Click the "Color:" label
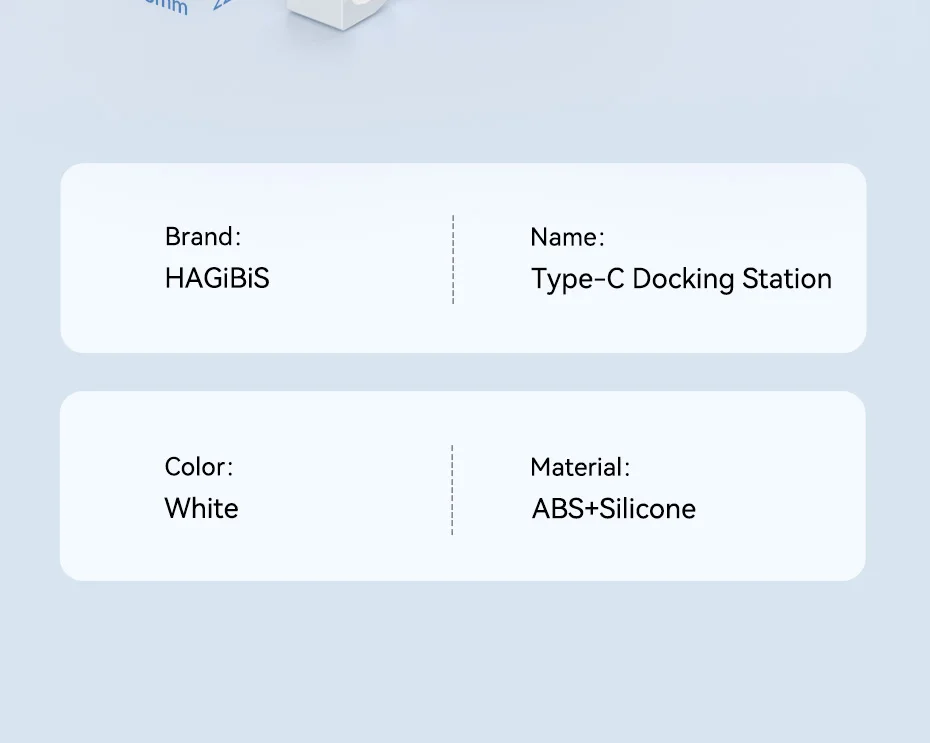Image resolution: width=930 pixels, height=743 pixels. click(x=199, y=467)
